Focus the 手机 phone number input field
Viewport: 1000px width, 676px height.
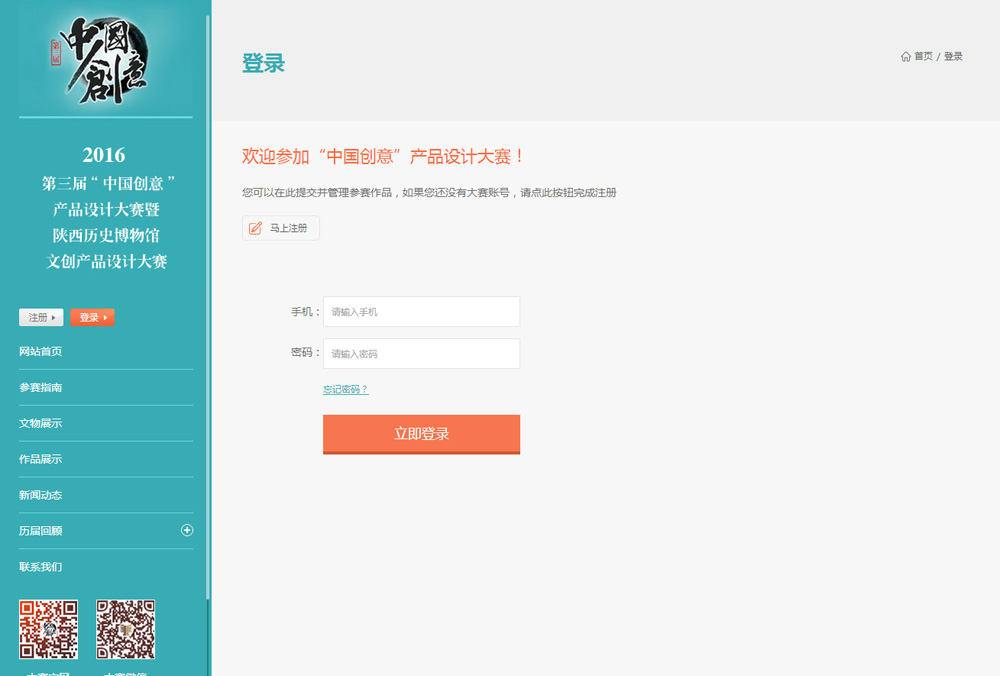421,312
